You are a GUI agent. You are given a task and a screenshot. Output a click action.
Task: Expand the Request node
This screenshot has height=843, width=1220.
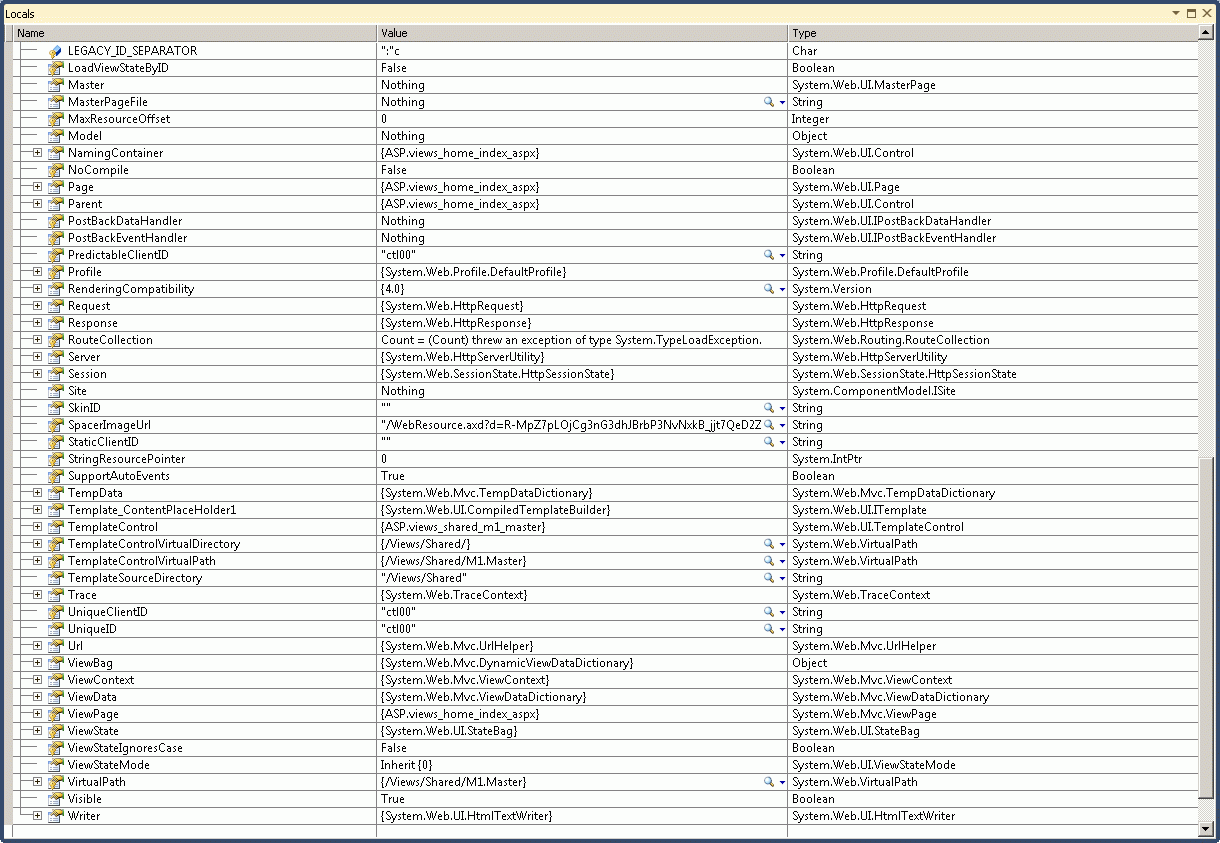(x=37, y=306)
